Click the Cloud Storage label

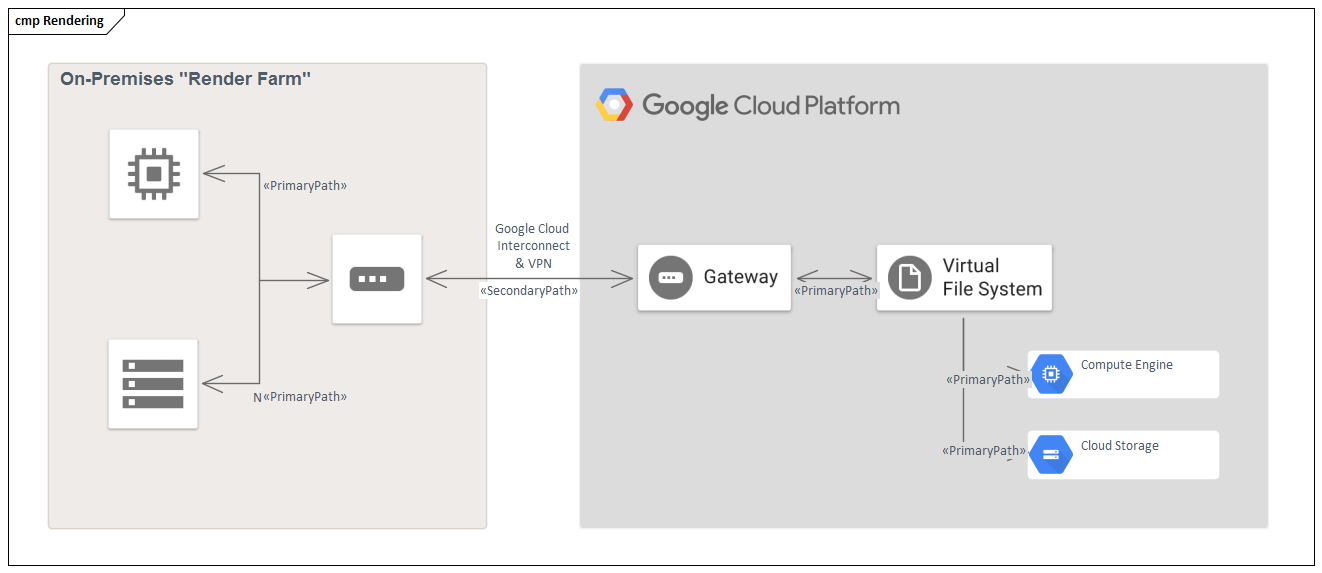point(1119,446)
